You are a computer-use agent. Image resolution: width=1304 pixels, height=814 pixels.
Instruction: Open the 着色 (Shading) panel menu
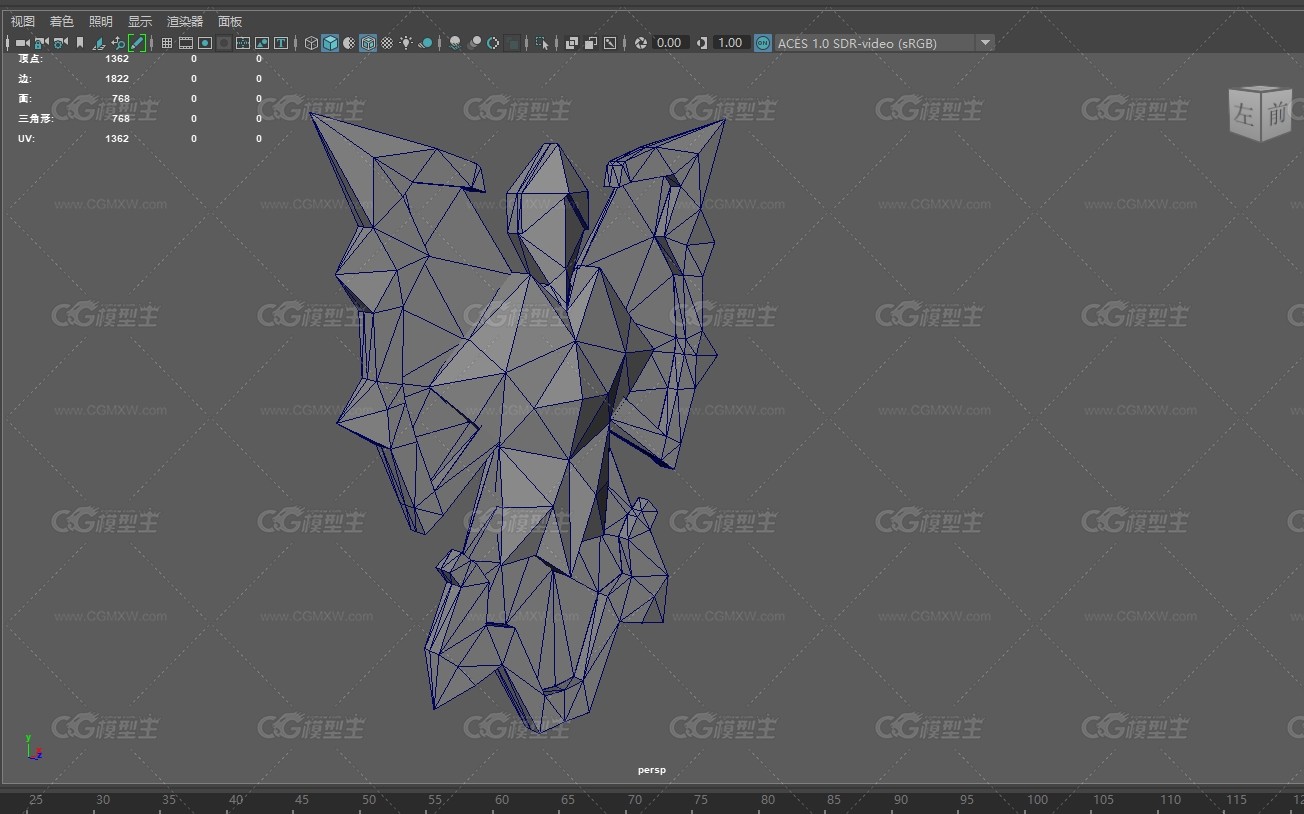click(61, 21)
